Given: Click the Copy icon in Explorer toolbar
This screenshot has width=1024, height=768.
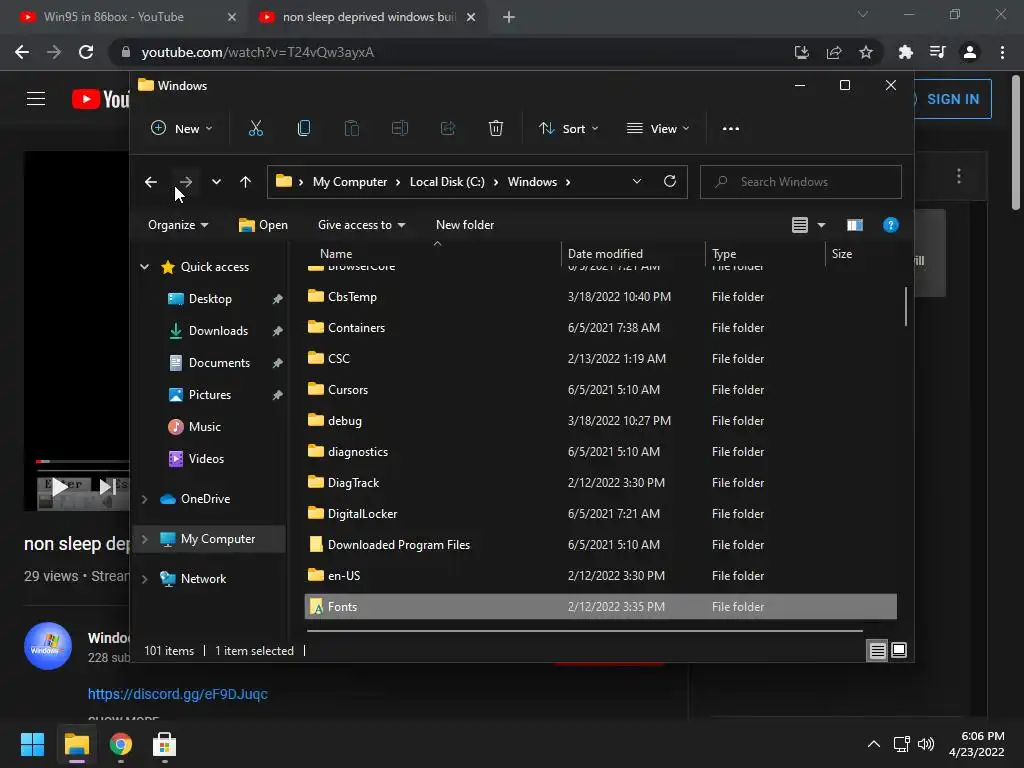Looking at the screenshot, I should click(304, 129).
